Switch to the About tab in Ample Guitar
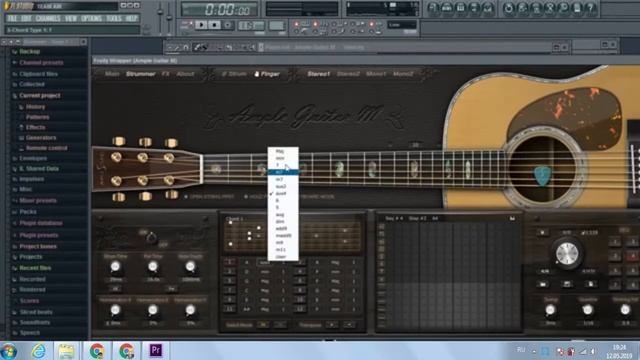 tap(185, 74)
